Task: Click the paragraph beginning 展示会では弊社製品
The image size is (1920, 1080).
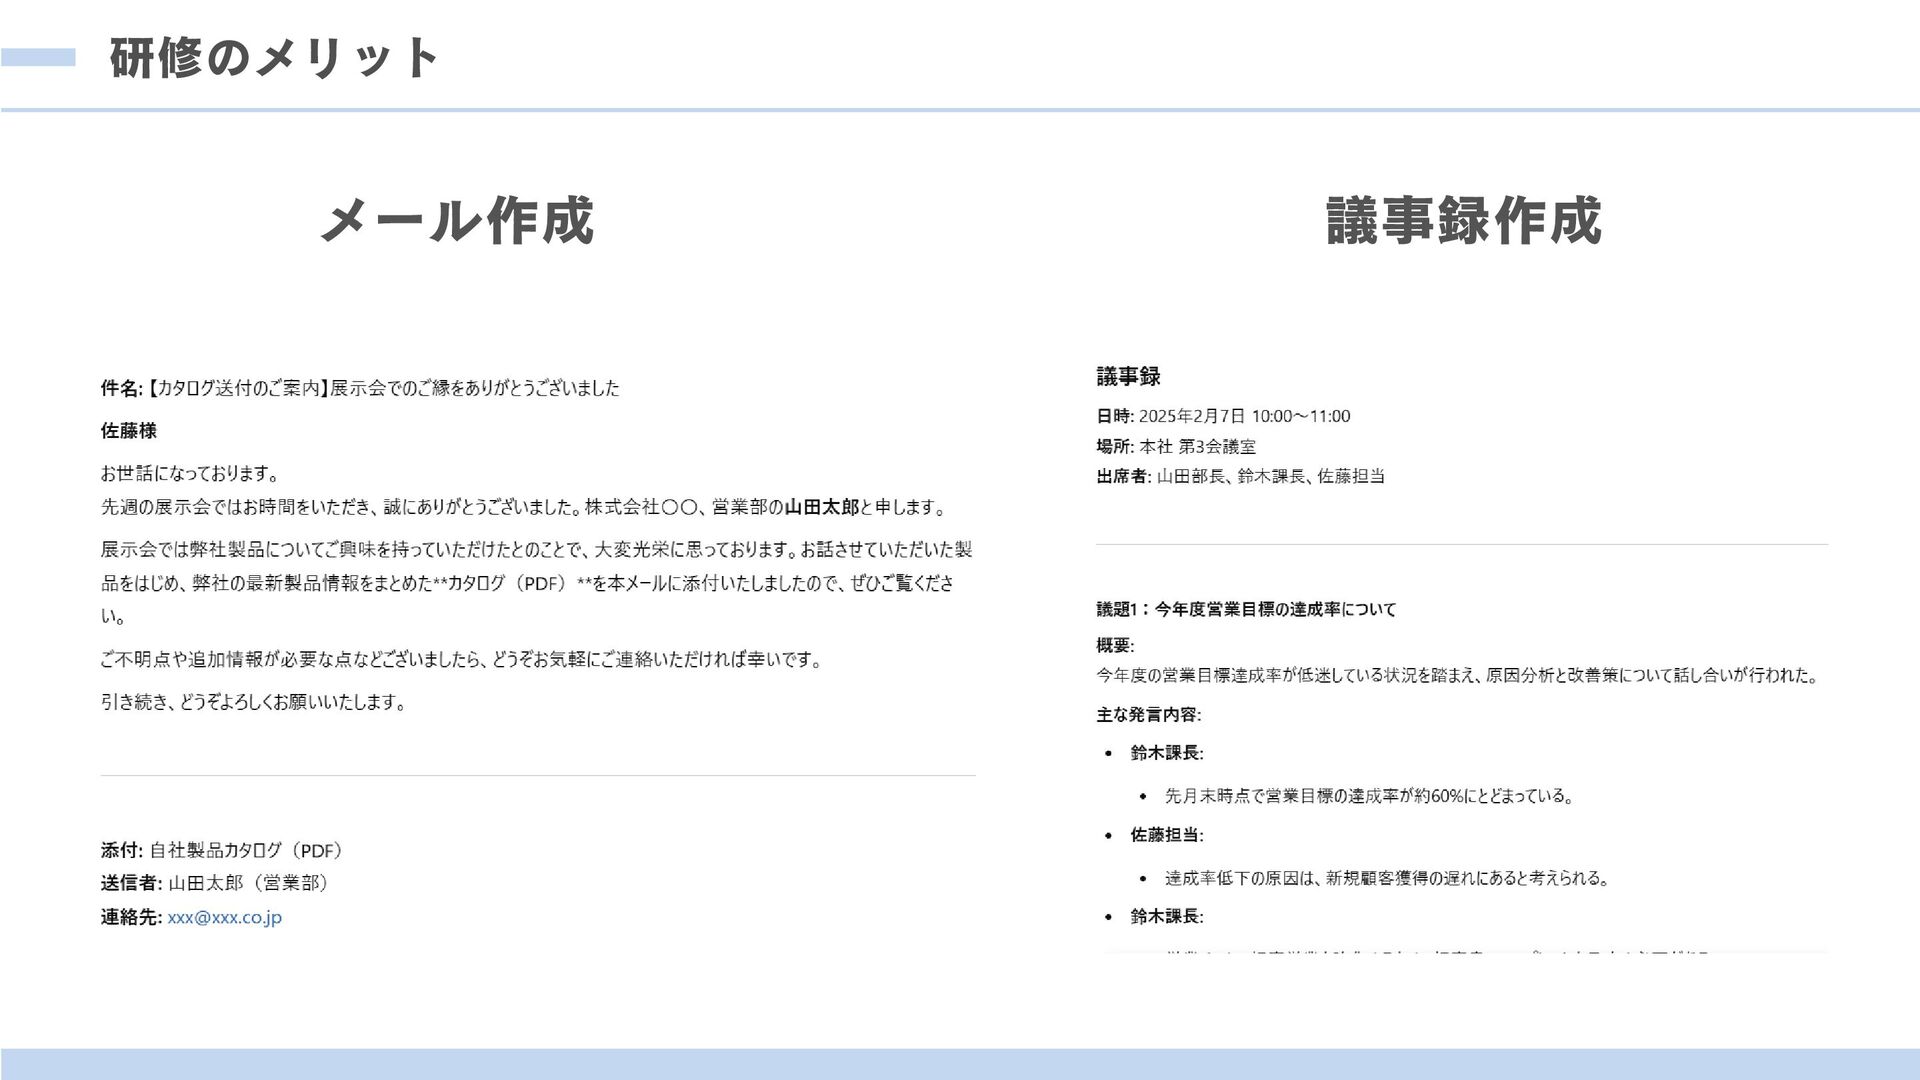Action: coord(537,583)
